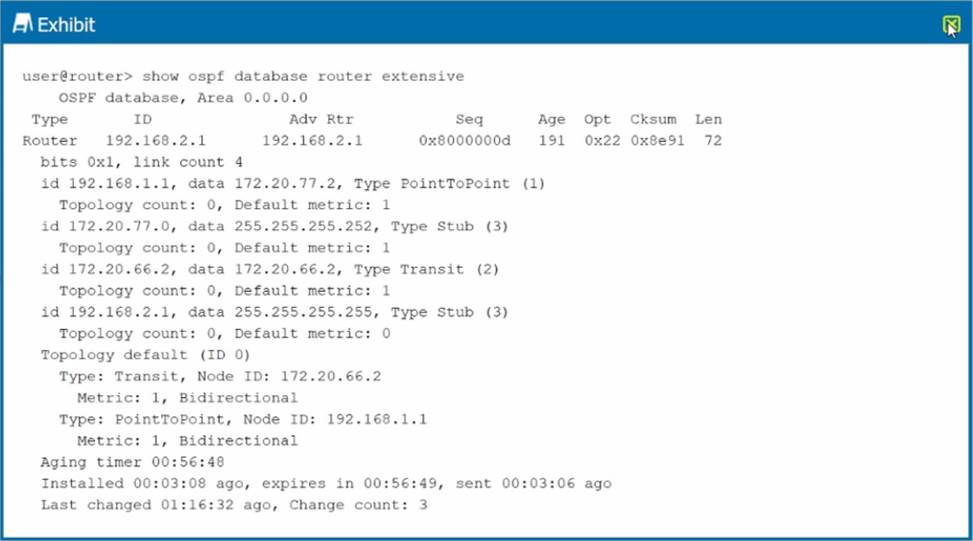Screen dimensions: 973x541
Task: Click the Topology default (ID 0) line
Action: (x=146, y=355)
